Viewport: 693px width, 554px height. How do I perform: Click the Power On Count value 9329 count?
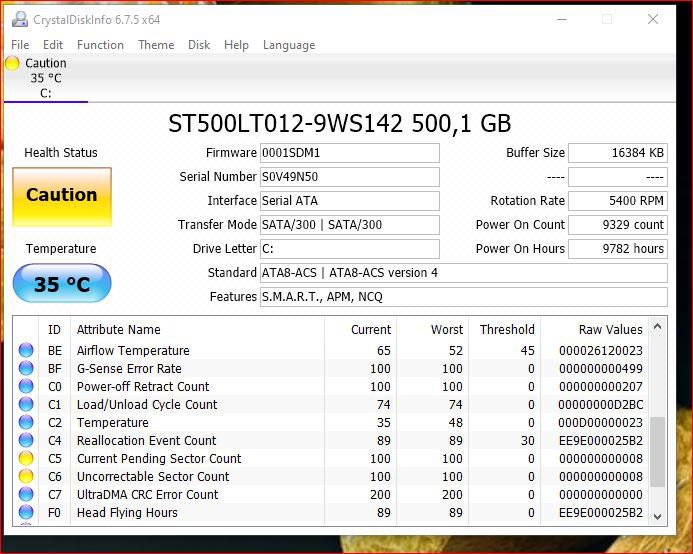[x=618, y=225]
